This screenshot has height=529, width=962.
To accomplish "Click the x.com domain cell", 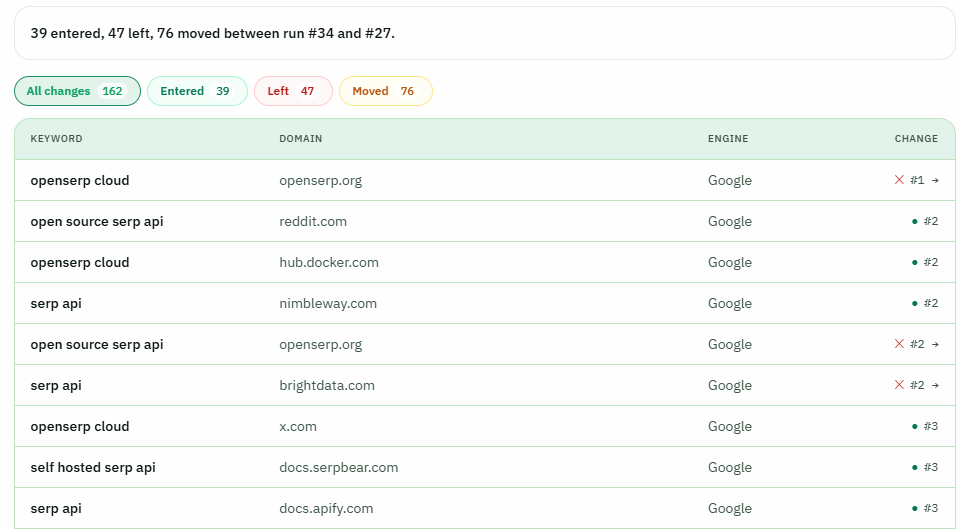I will tap(298, 427).
